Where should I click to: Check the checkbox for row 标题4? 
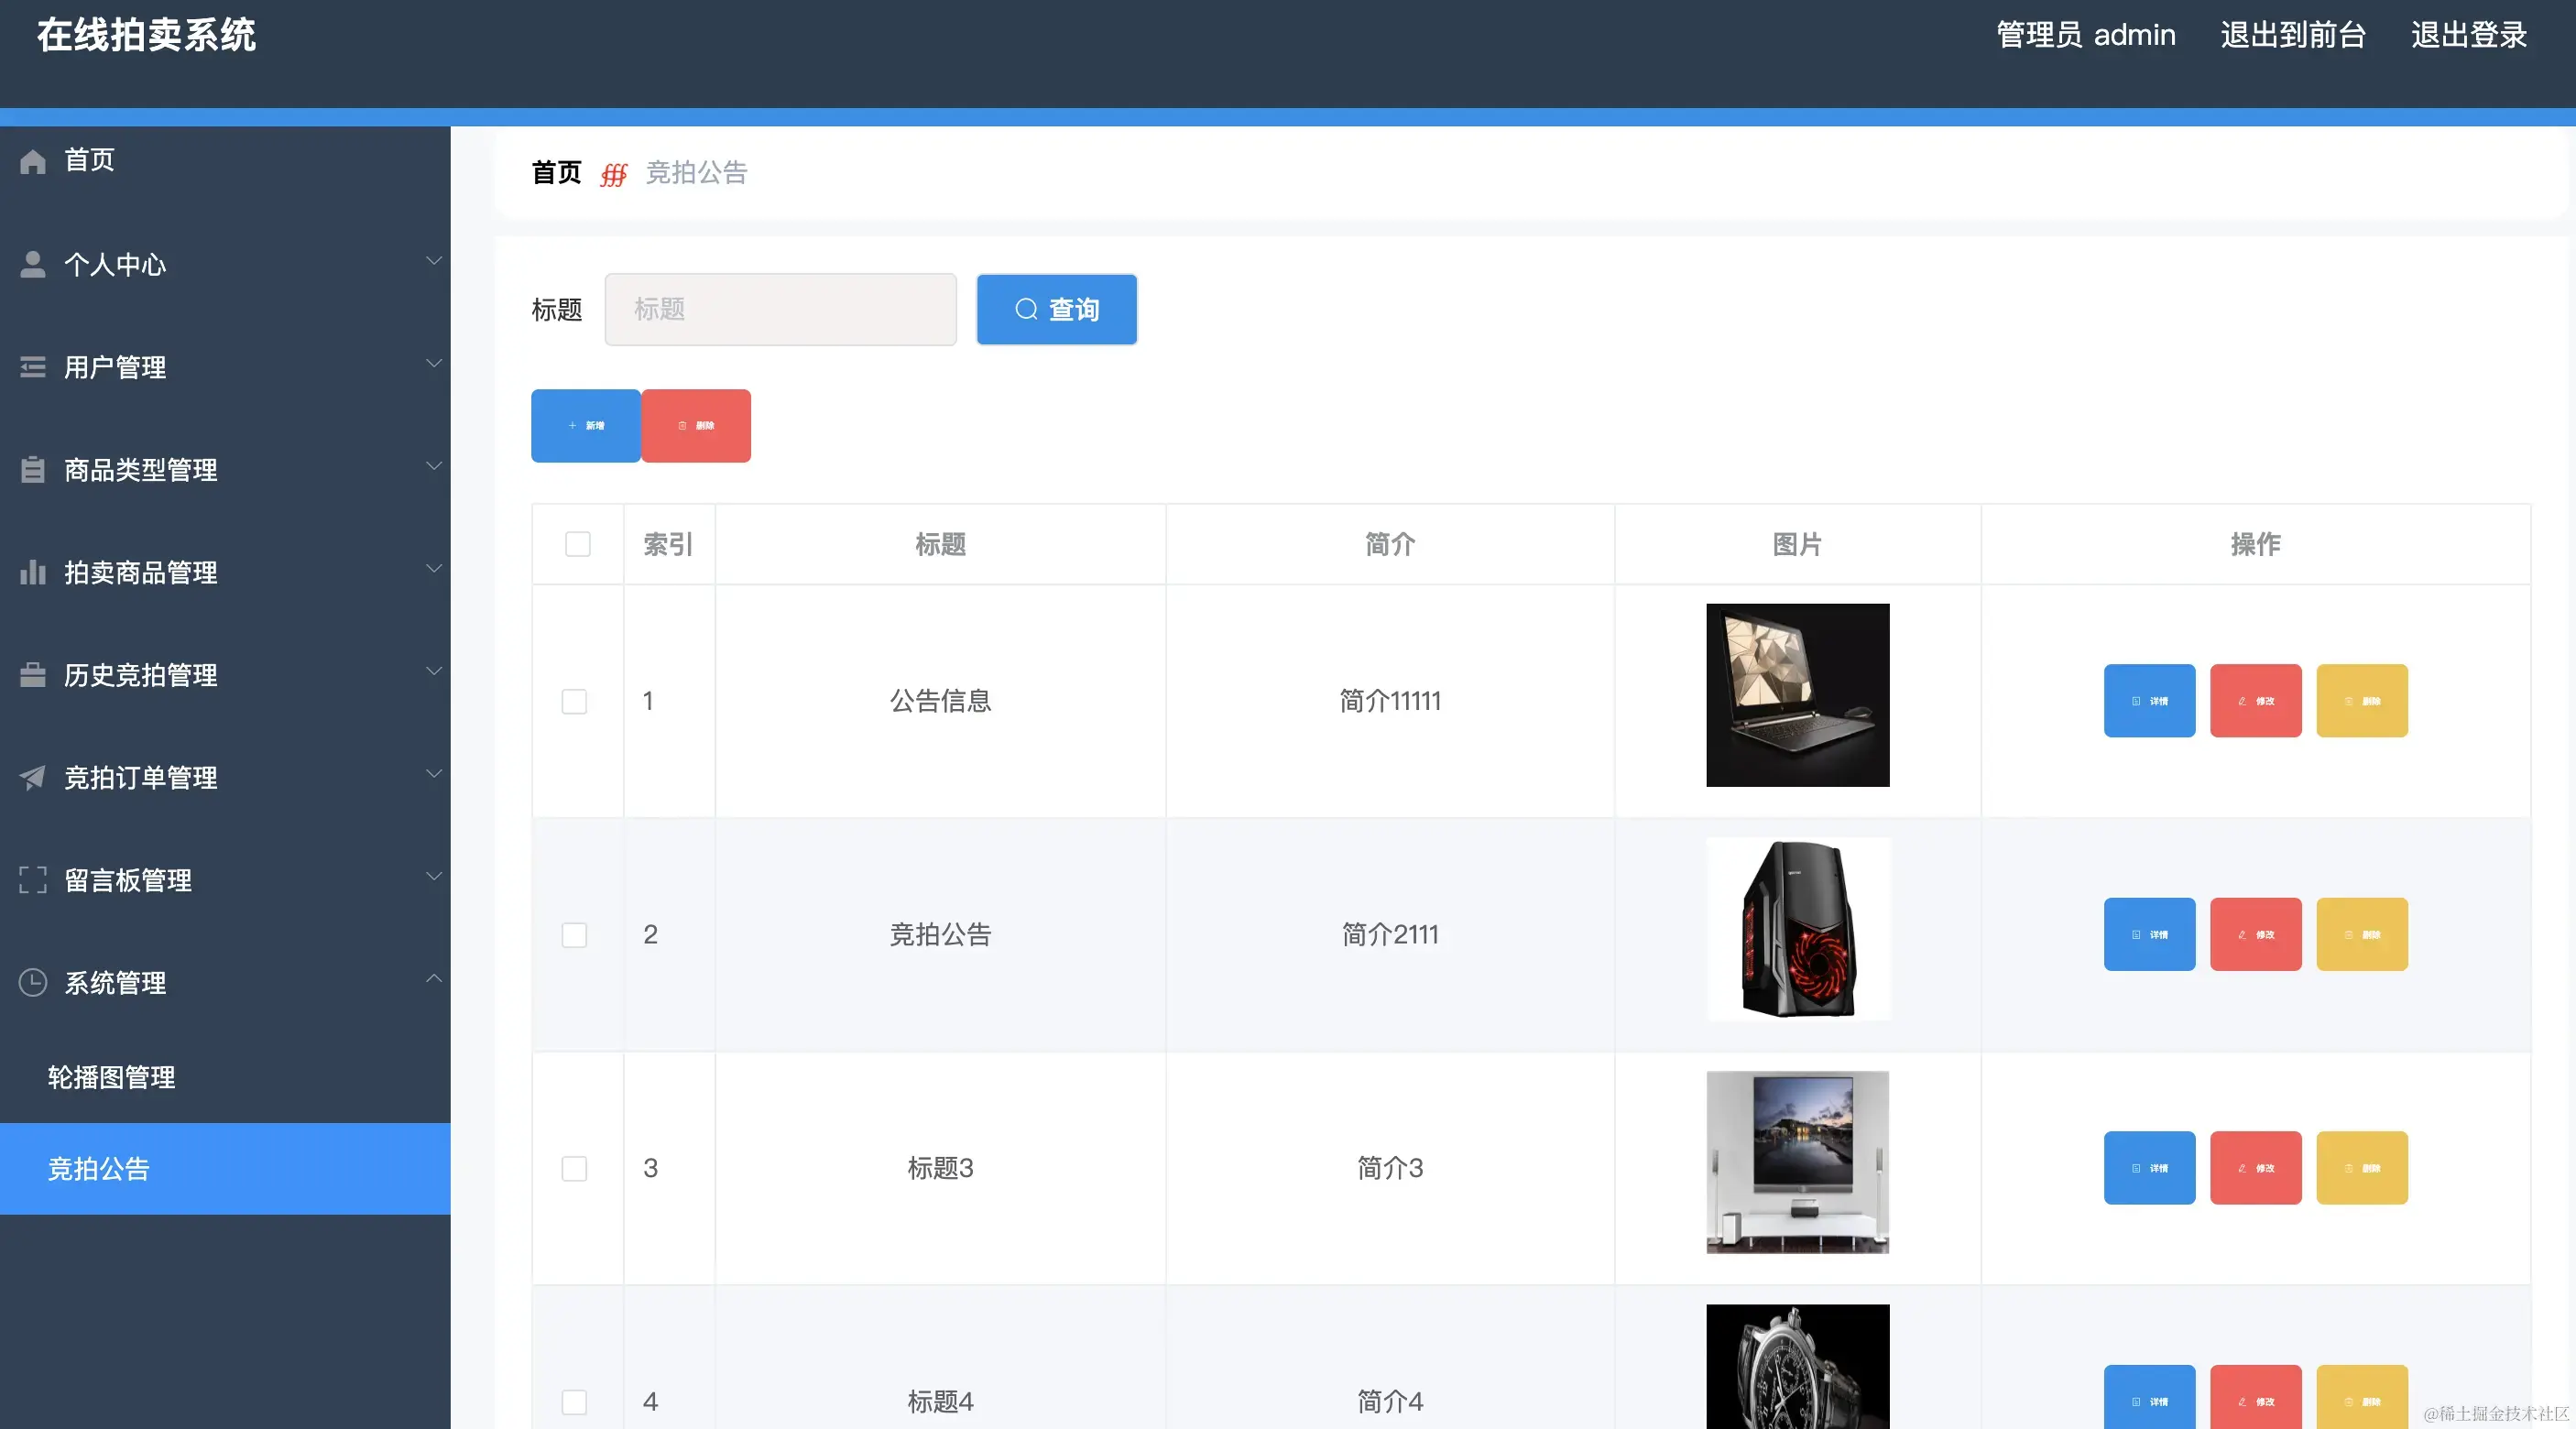tap(574, 1402)
